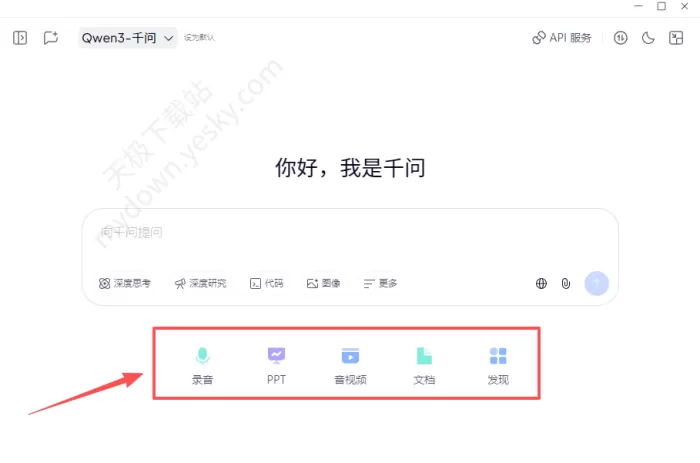Click the mini window mode icon
700x463 pixels.
pos(676,38)
